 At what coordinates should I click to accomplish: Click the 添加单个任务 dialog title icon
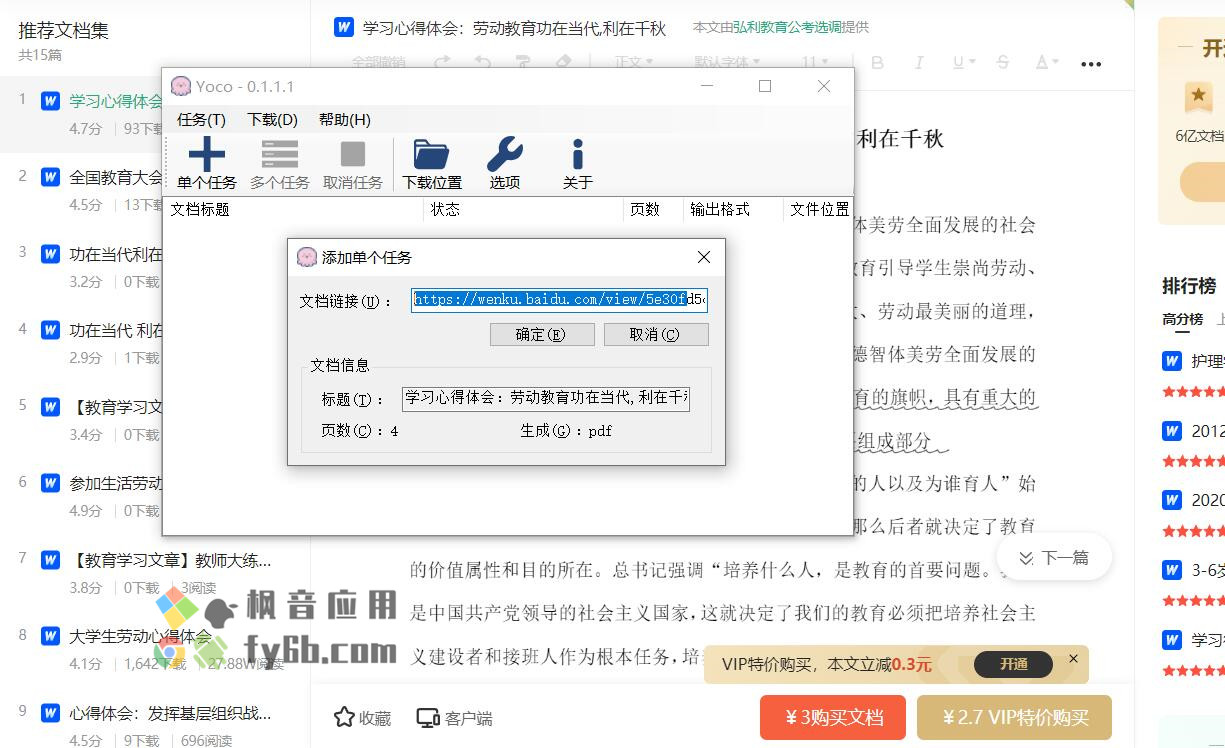coord(307,257)
